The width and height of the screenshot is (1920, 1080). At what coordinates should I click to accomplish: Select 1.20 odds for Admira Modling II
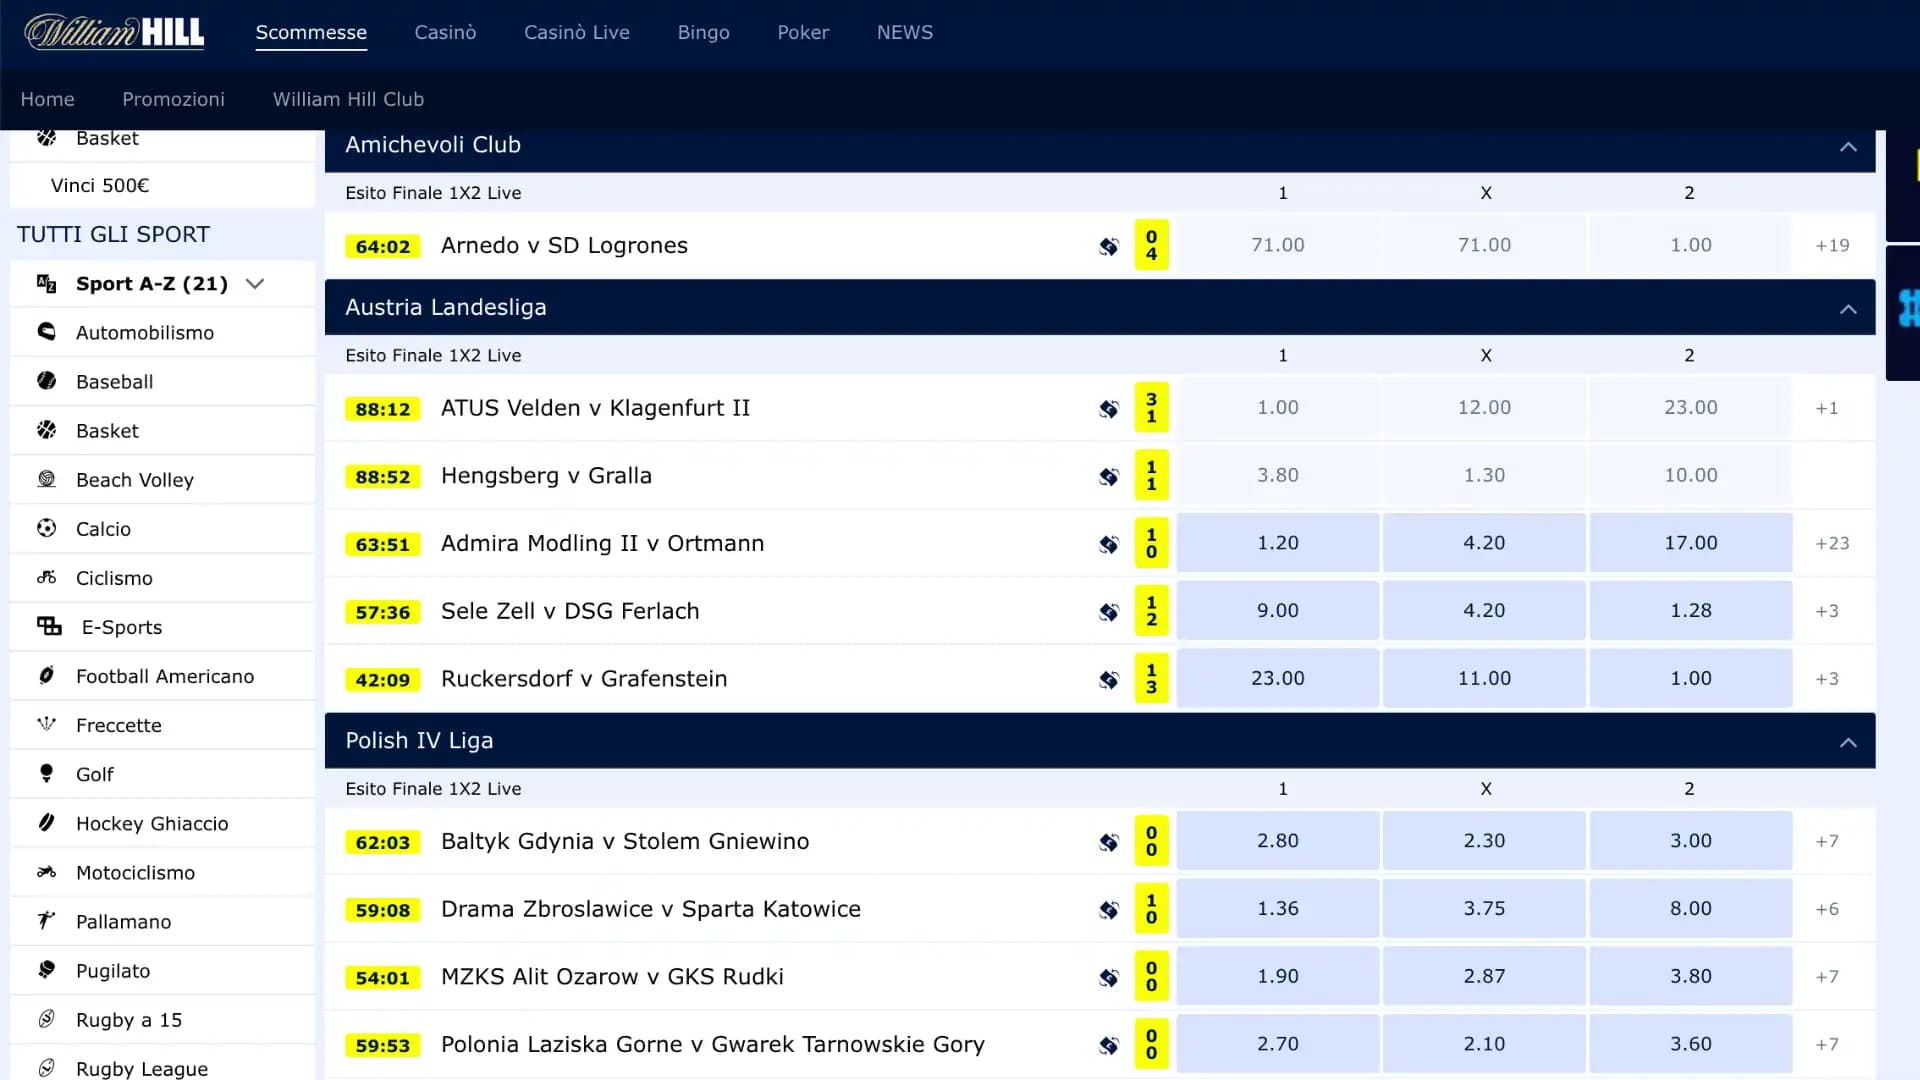tap(1277, 543)
